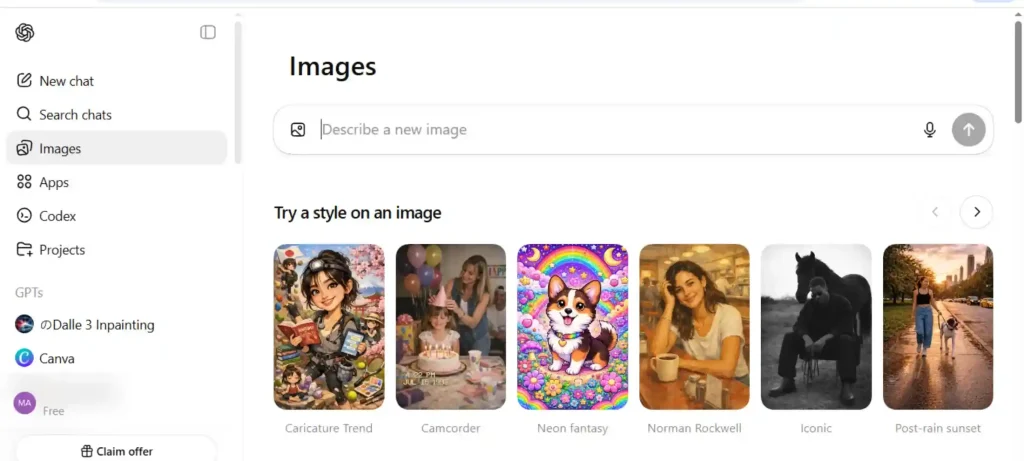
Task: Start a New chat
Action: 66,81
